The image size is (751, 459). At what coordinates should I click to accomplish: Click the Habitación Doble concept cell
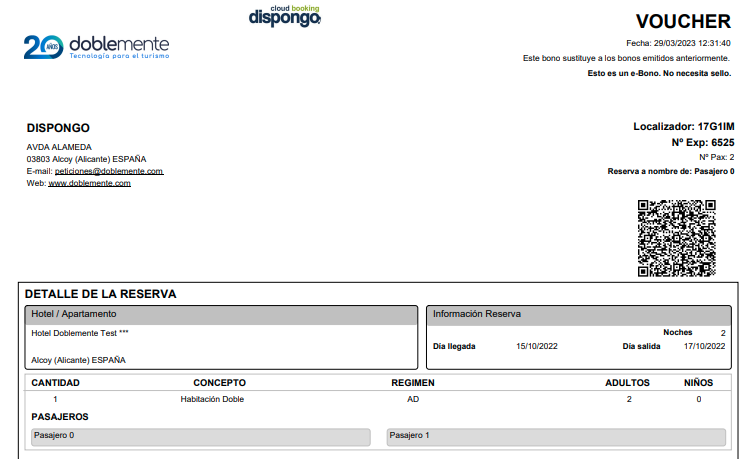(212, 399)
